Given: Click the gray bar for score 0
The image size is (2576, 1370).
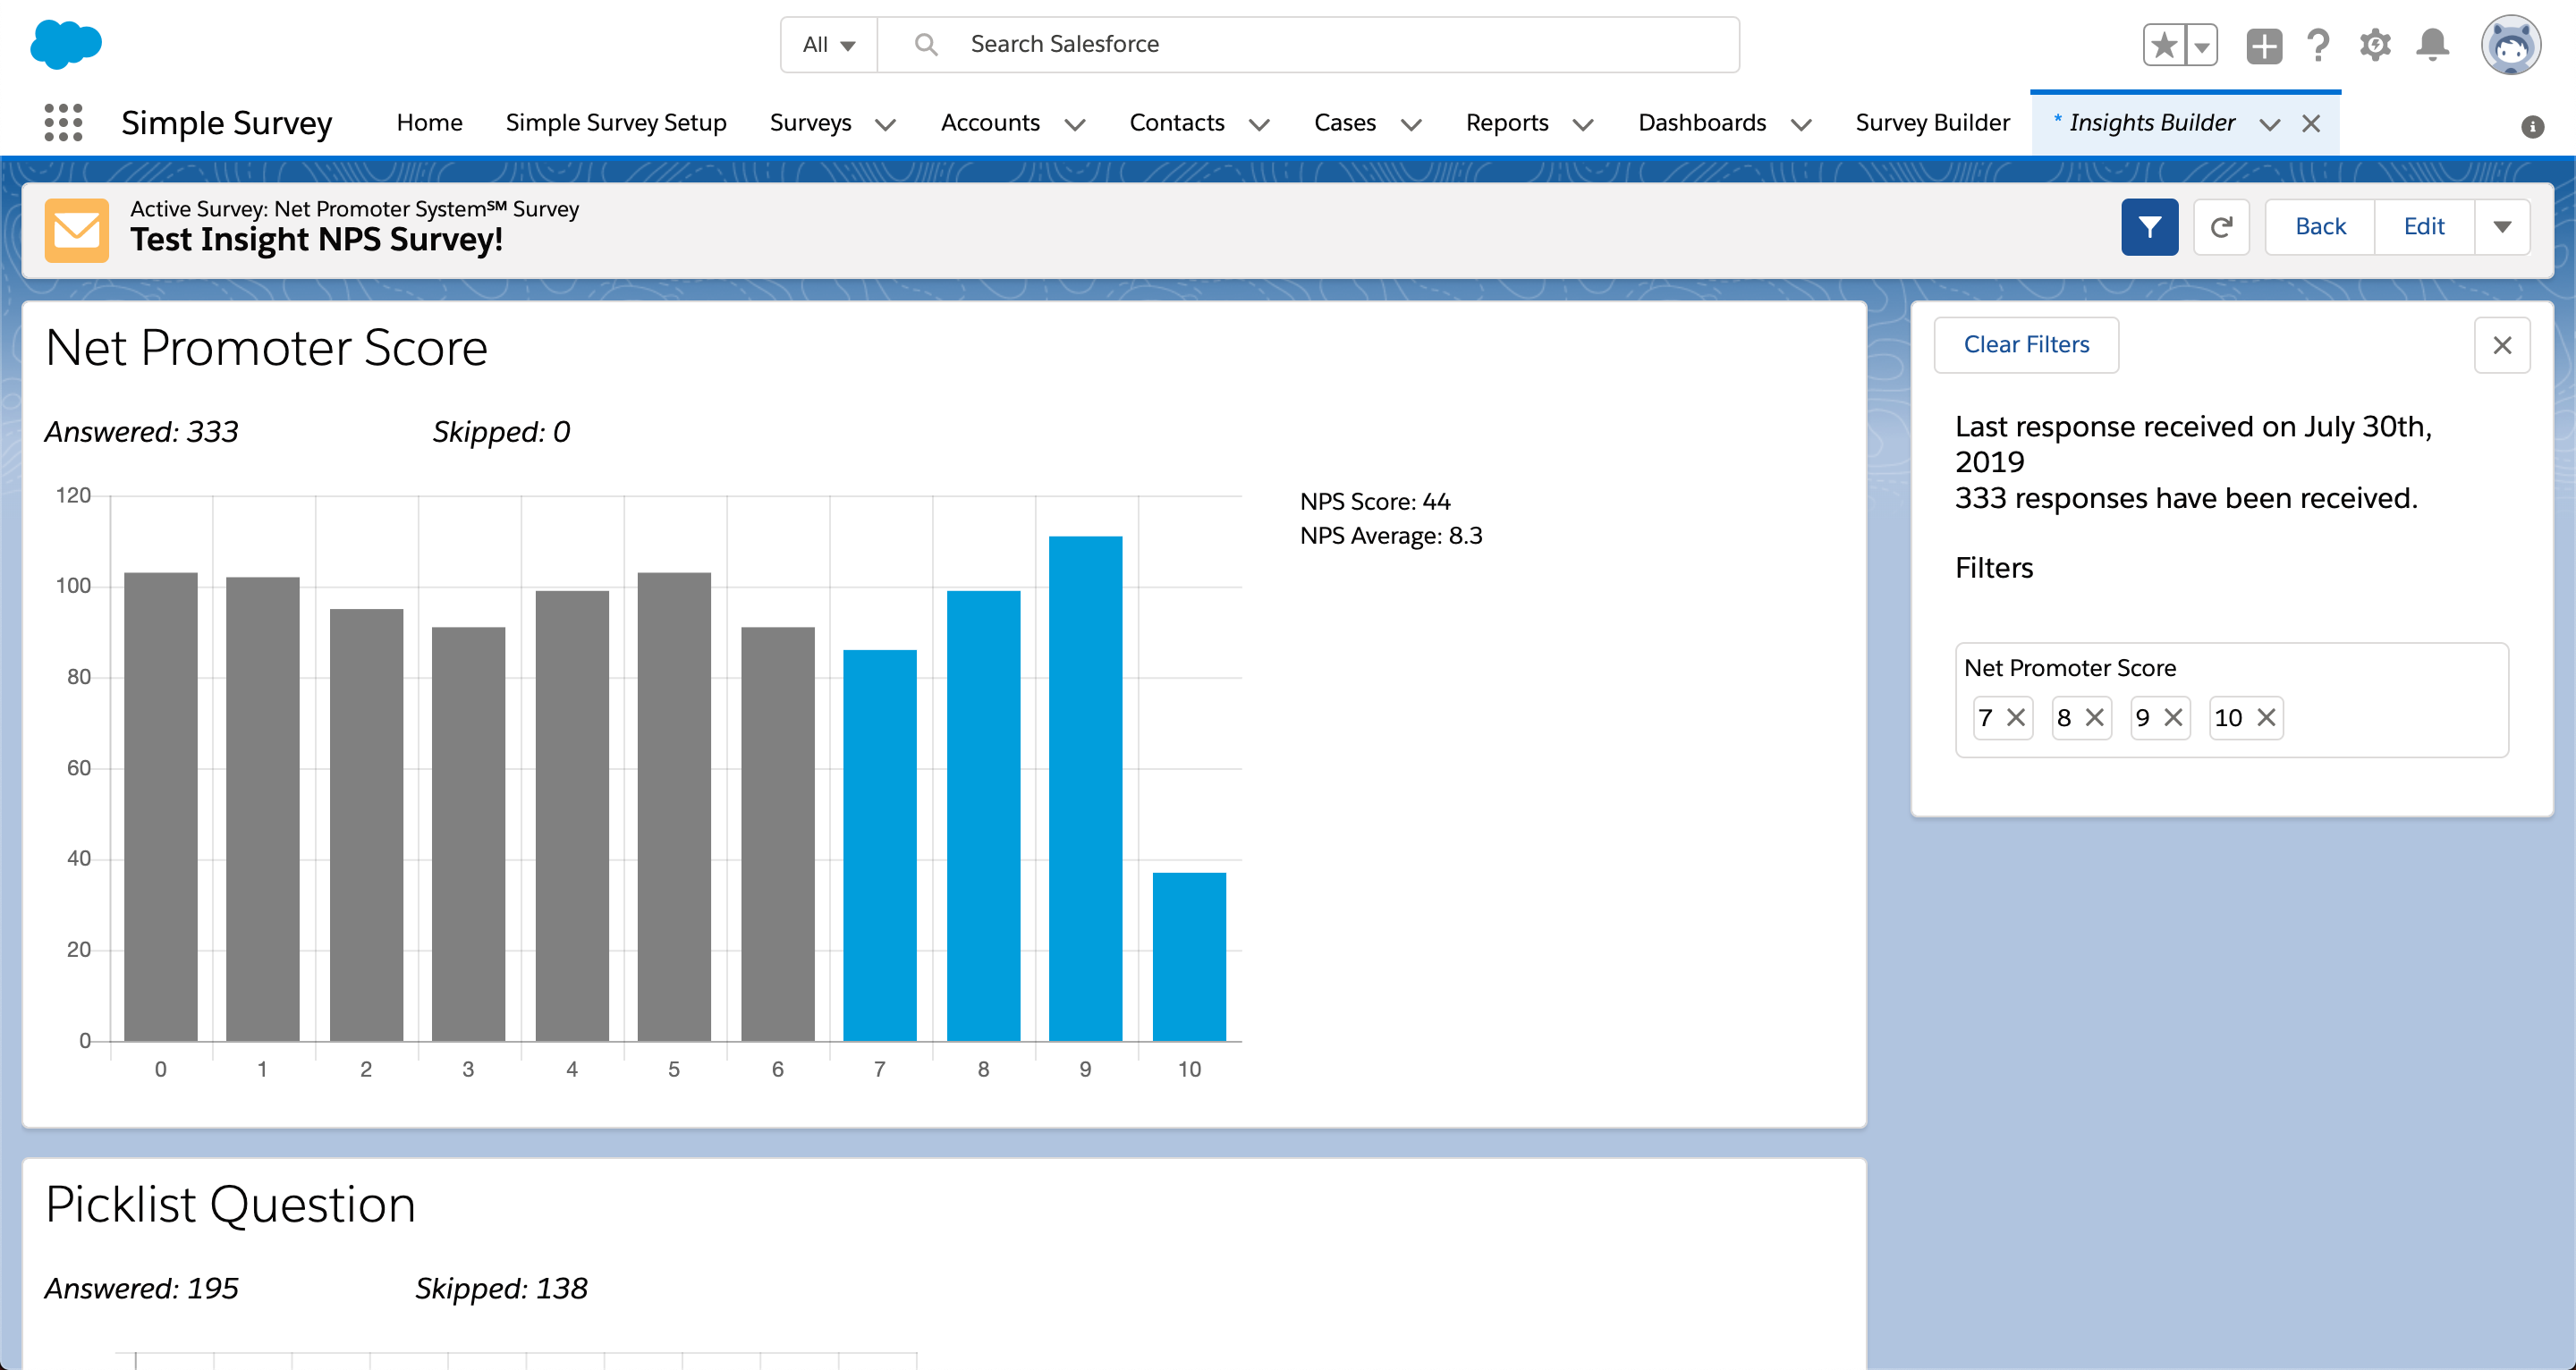Looking at the screenshot, I should point(161,806).
